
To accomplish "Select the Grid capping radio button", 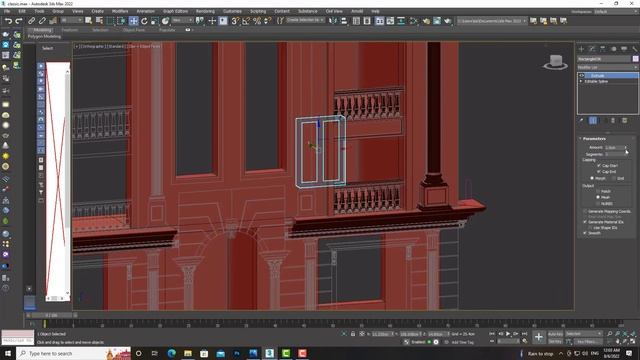I will pyautogui.click(x=613, y=178).
